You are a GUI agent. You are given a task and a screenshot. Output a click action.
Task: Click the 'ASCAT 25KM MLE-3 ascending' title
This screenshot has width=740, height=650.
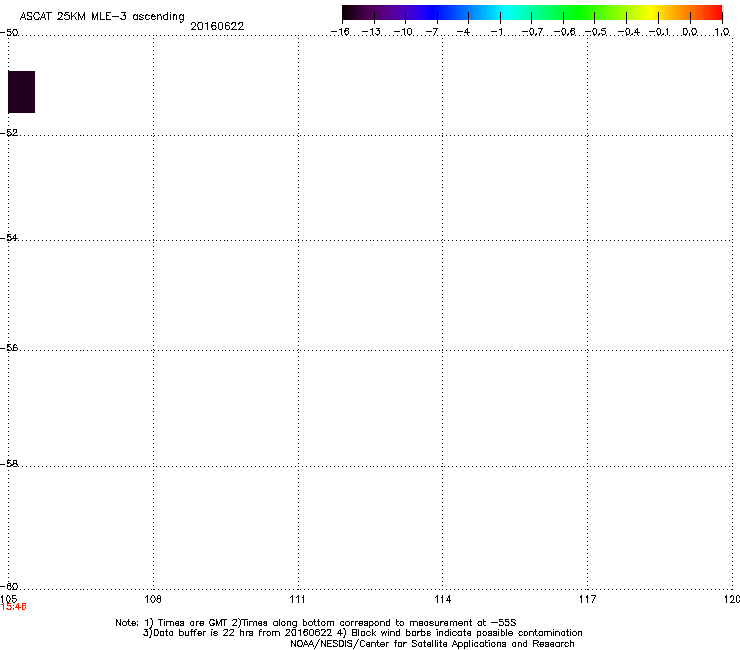click(102, 17)
